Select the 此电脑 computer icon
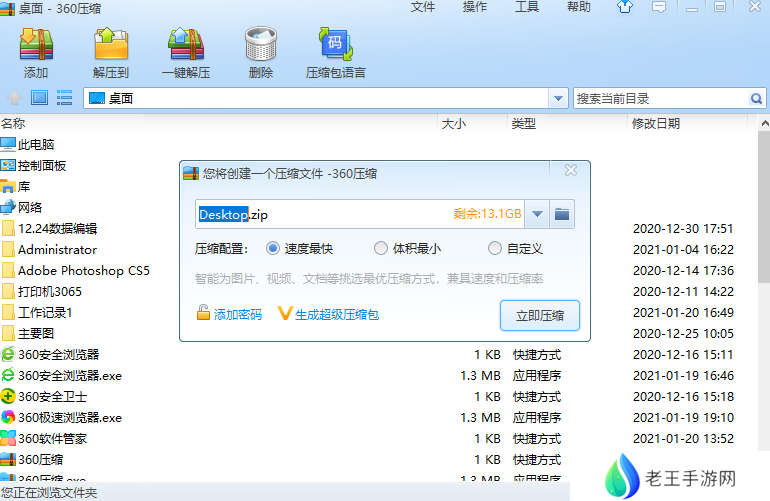 [x=8, y=144]
